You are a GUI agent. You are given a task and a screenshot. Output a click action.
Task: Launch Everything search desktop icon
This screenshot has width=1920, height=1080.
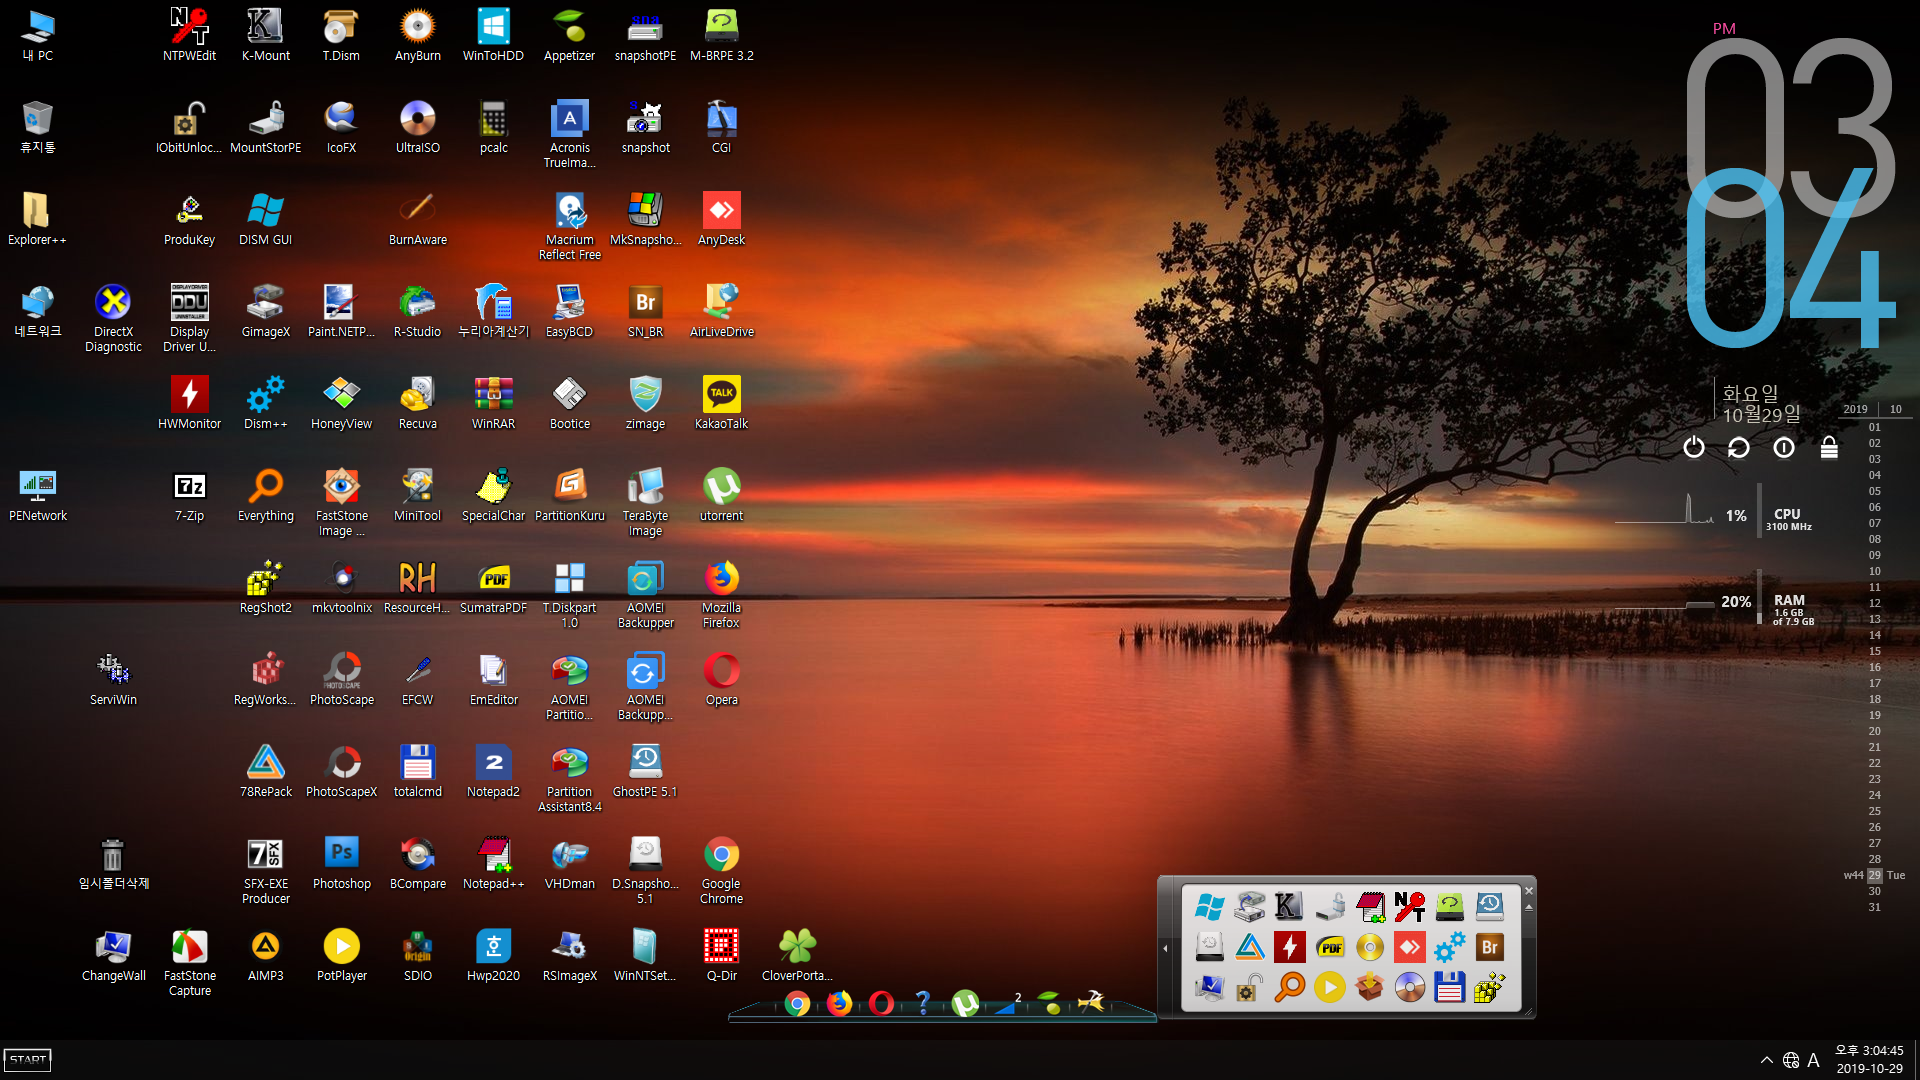(265, 495)
